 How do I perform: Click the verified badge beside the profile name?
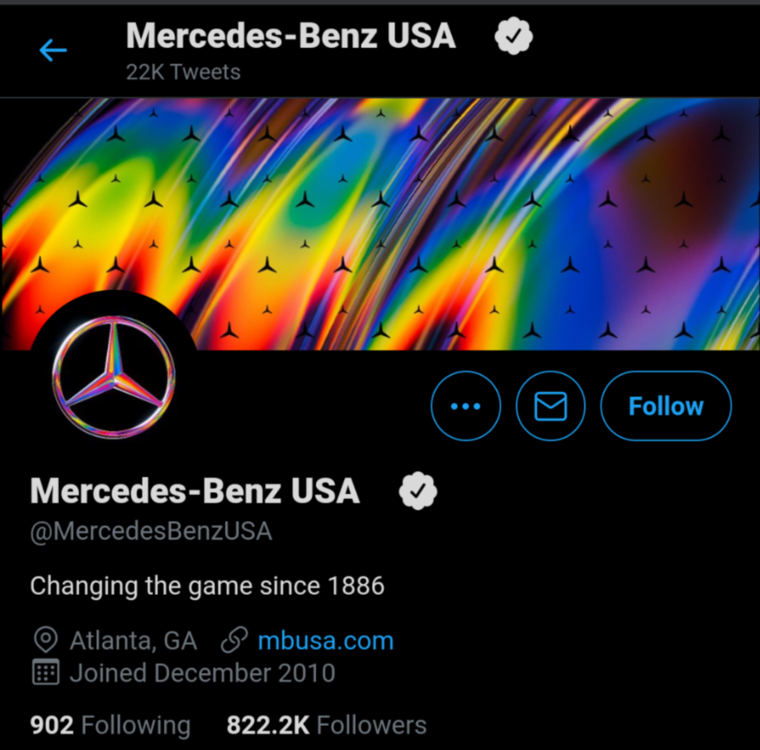[419, 491]
